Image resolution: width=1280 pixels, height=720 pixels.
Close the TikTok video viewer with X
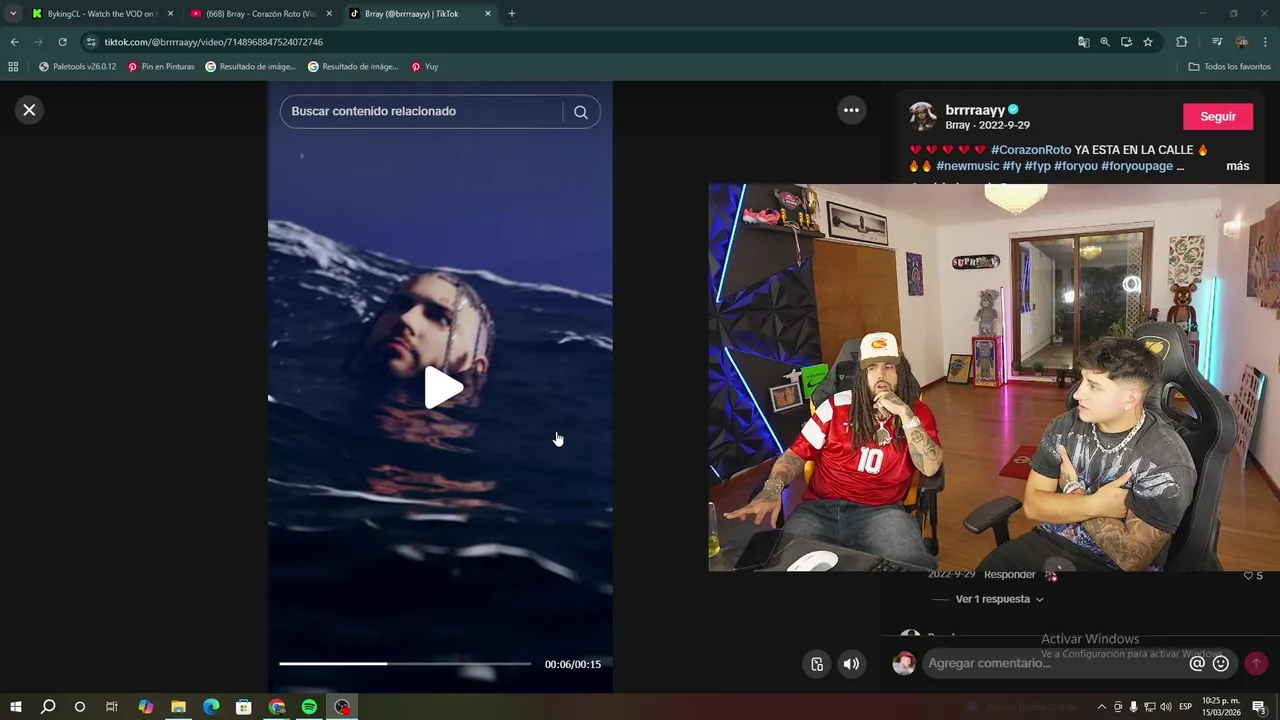[x=29, y=110]
